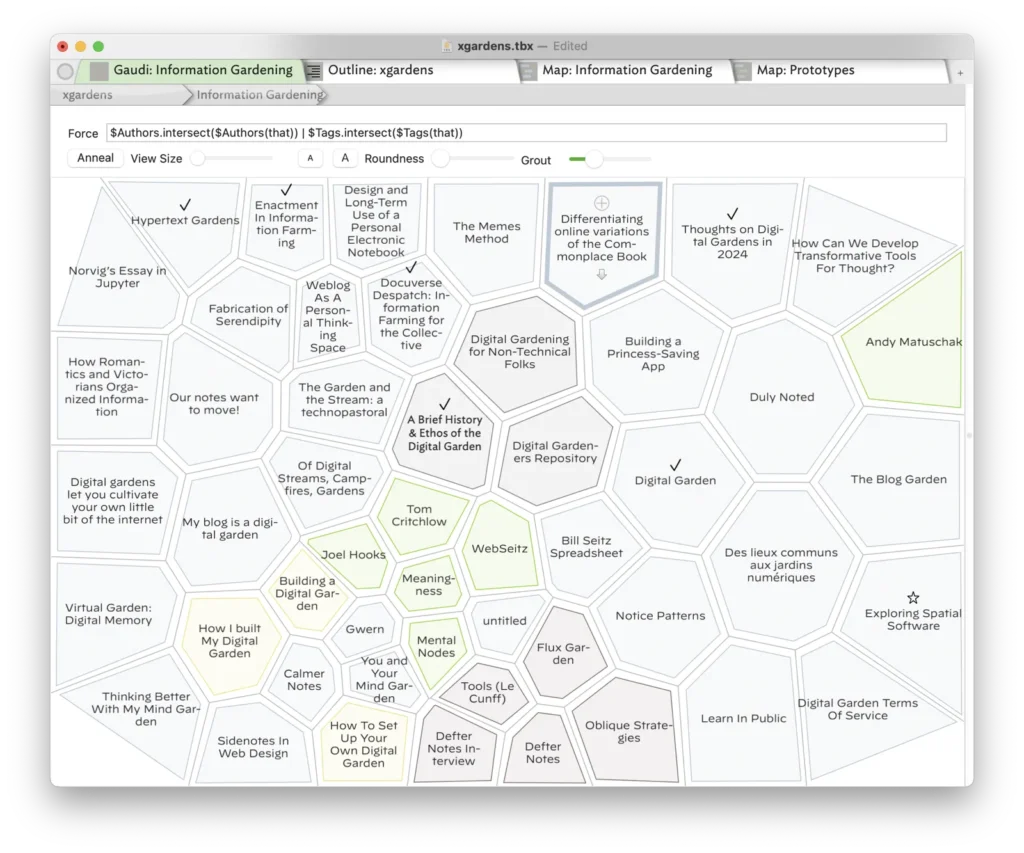Viewport: 1024px width, 853px height.
Task: Click the plus icon above Differentiating note
Action: point(601,203)
